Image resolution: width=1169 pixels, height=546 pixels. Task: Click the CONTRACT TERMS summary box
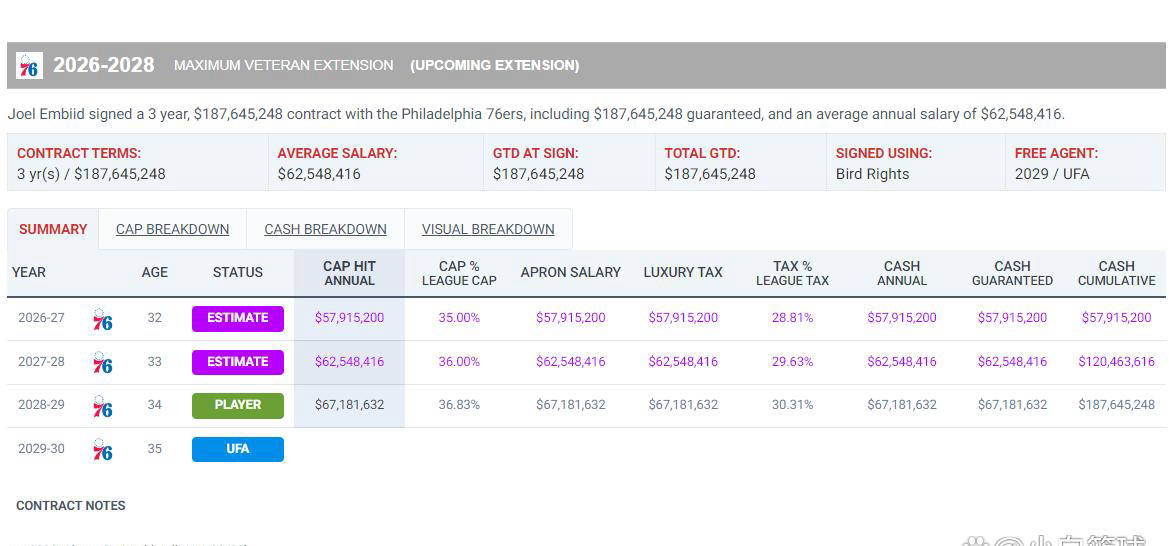(138, 163)
